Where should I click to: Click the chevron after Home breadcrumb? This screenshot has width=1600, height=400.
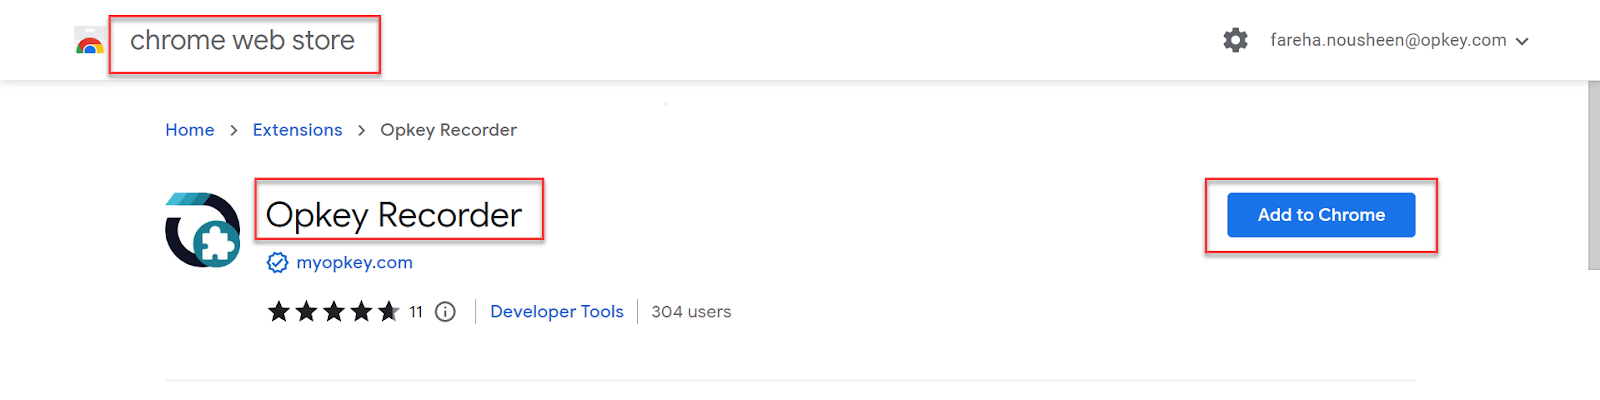tap(234, 131)
